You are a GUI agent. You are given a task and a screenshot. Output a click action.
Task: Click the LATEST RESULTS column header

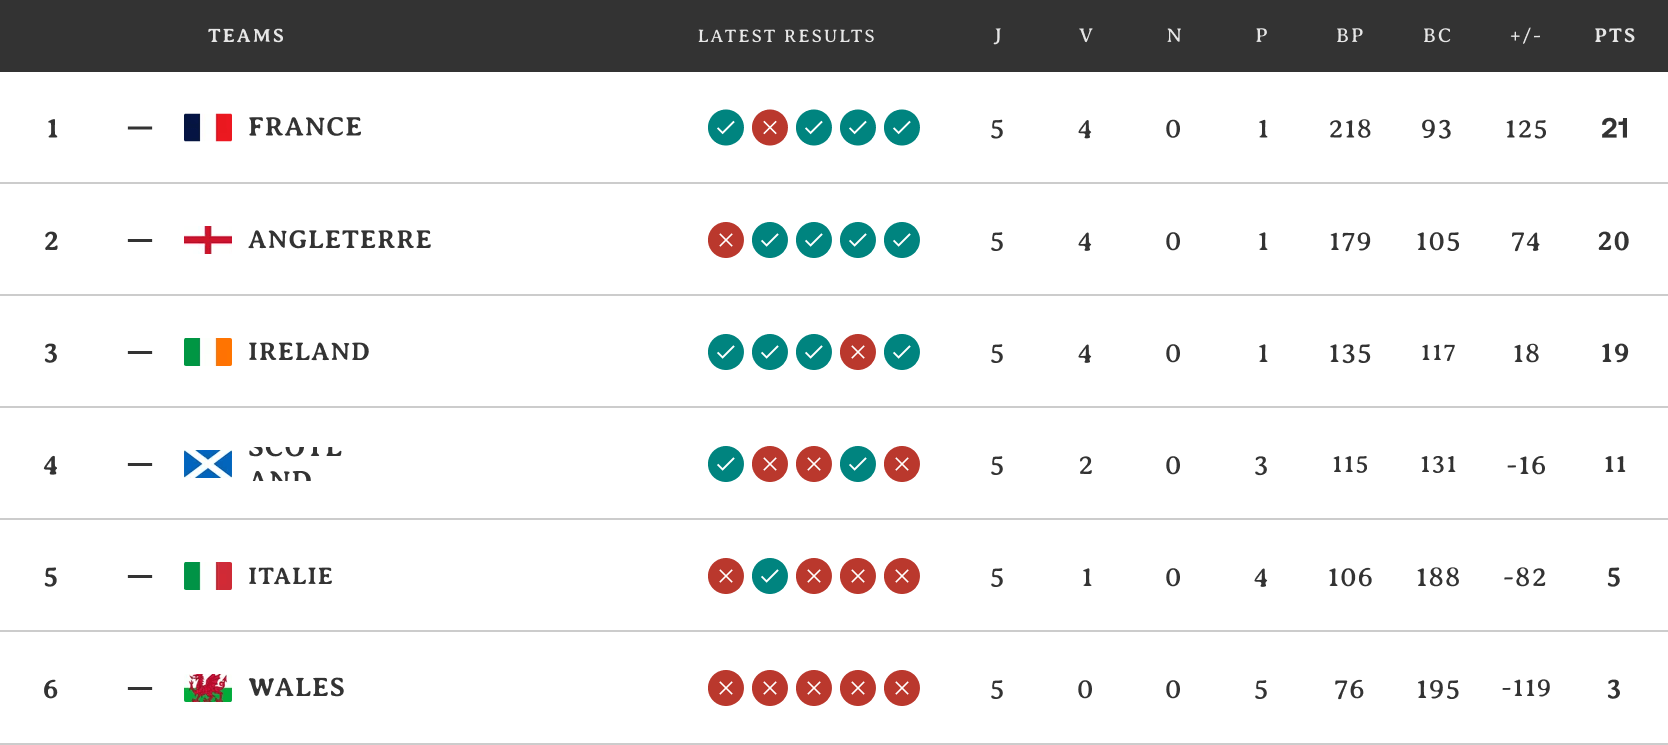click(x=786, y=36)
